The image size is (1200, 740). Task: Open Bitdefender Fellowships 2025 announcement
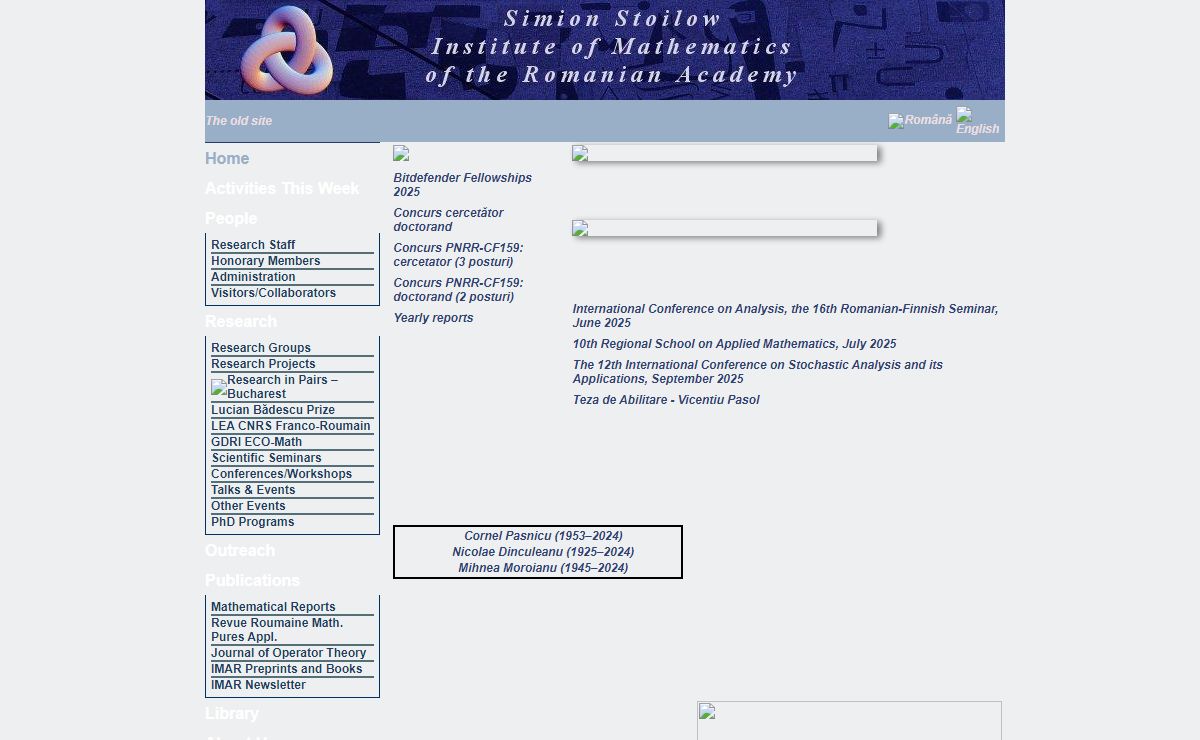[x=462, y=185]
